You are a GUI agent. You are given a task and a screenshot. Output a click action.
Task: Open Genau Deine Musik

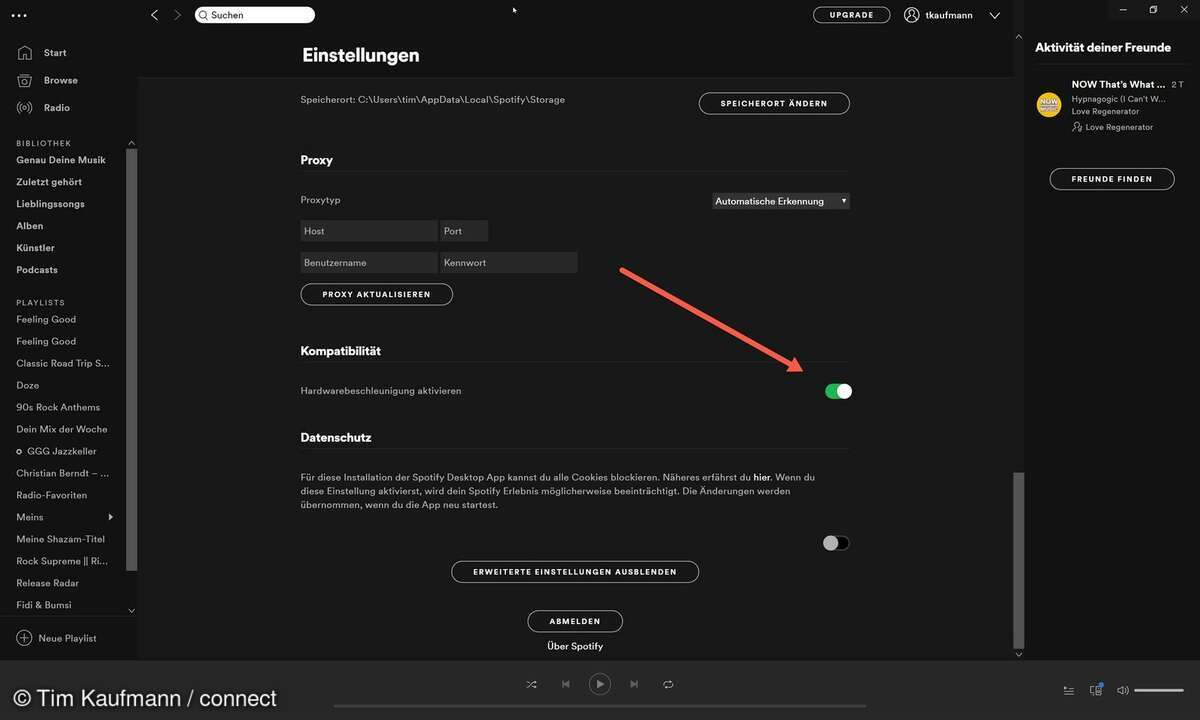pos(61,160)
